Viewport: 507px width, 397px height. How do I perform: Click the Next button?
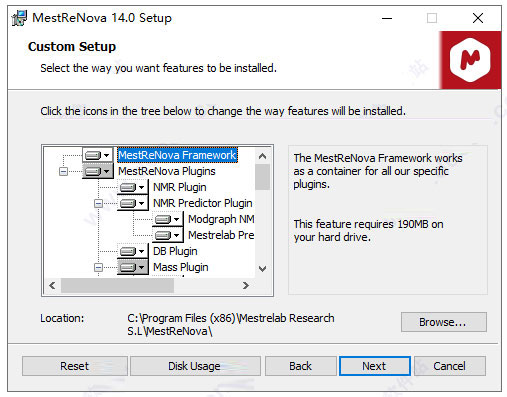coord(375,366)
